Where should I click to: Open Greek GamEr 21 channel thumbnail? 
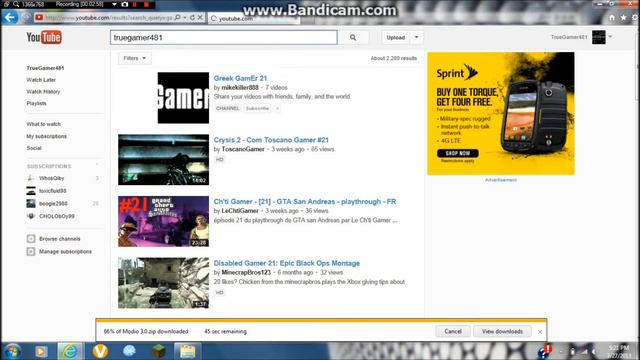click(183, 98)
